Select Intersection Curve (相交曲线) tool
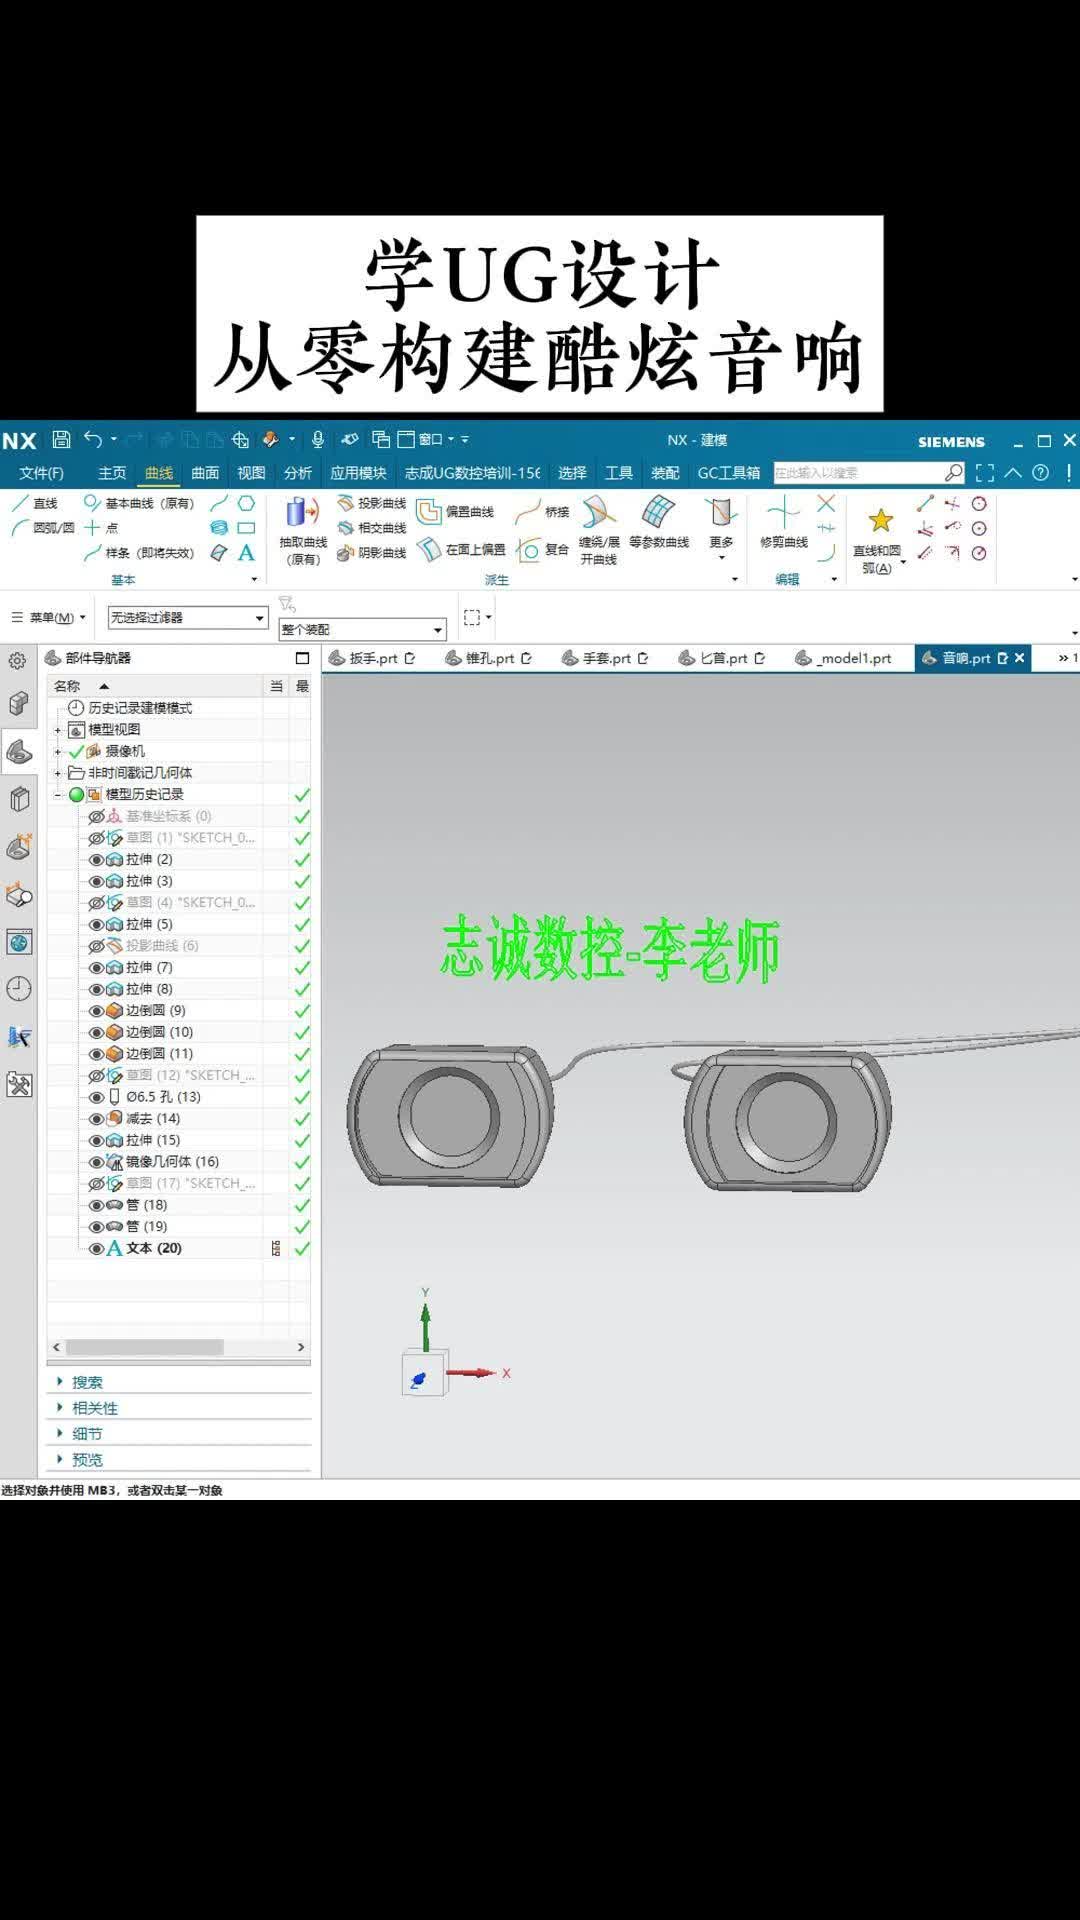Viewport: 1080px width, 1920px height. click(x=372, y=527)
